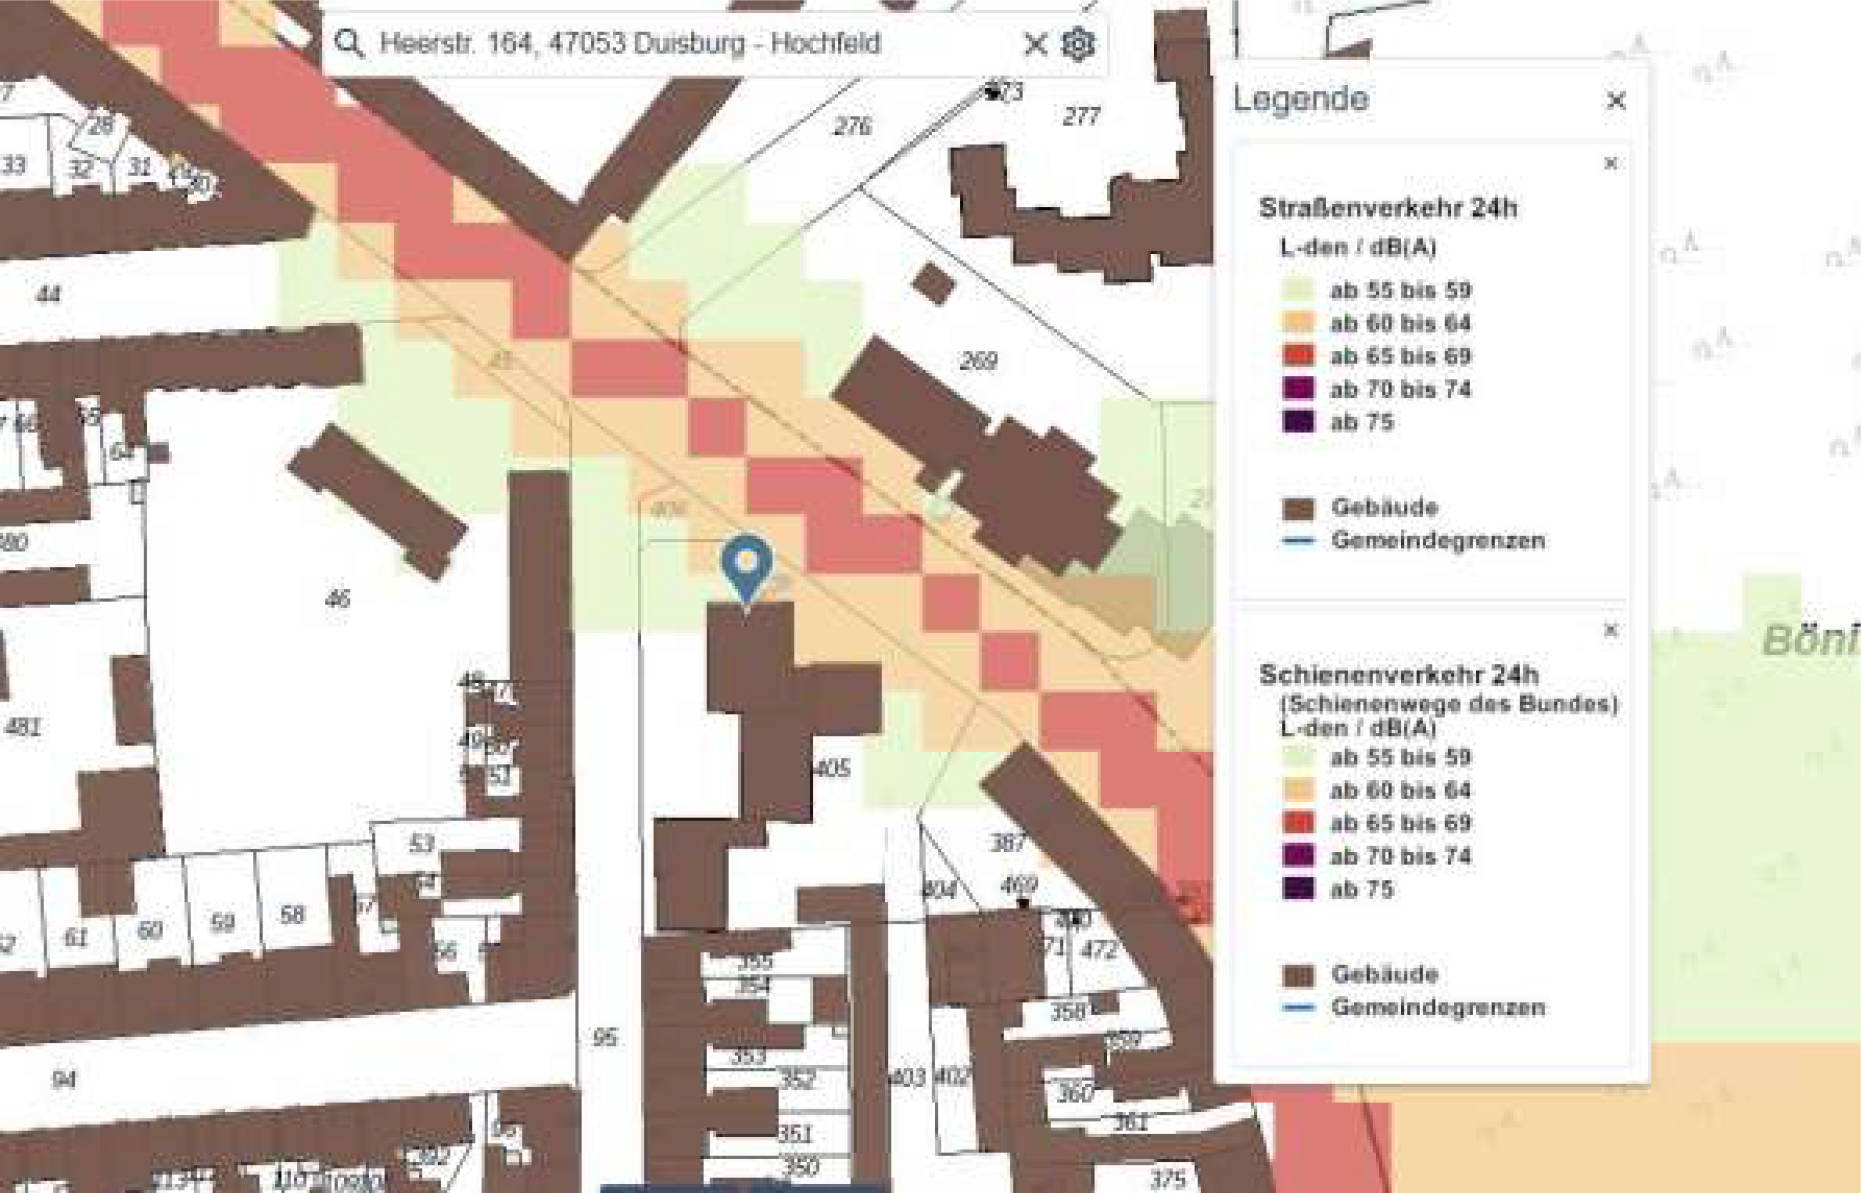Click parcel number 375 on map
Screen dimensions: 1861x1193
point(1167,1179)
